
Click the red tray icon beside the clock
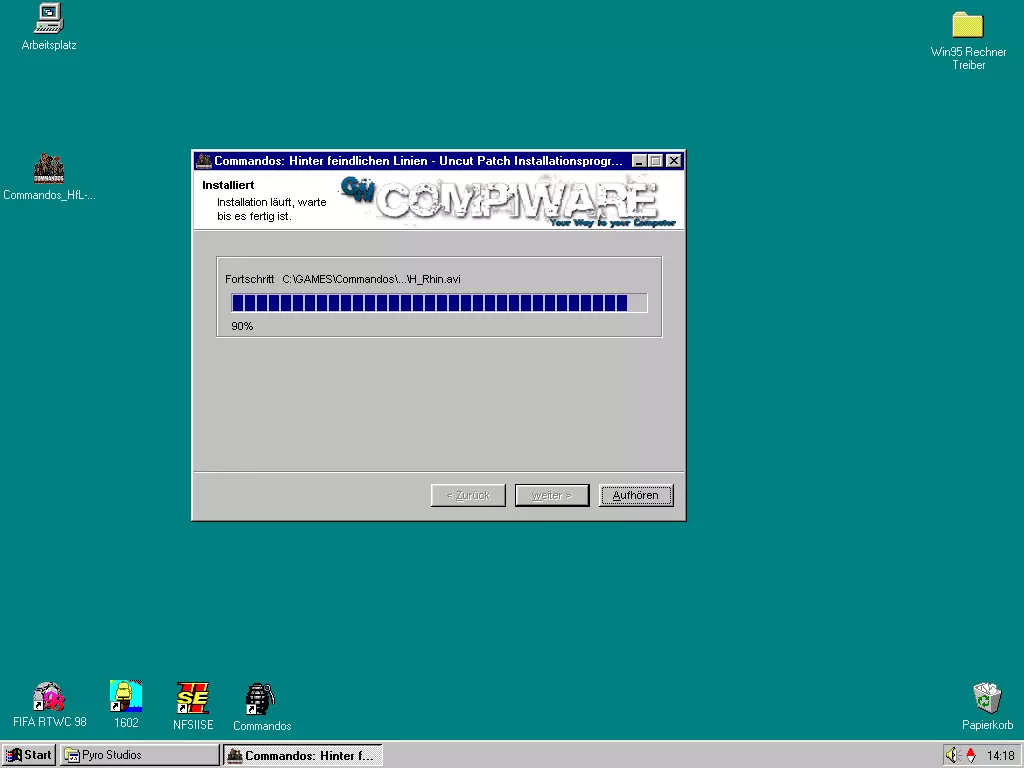click(971, 755)
